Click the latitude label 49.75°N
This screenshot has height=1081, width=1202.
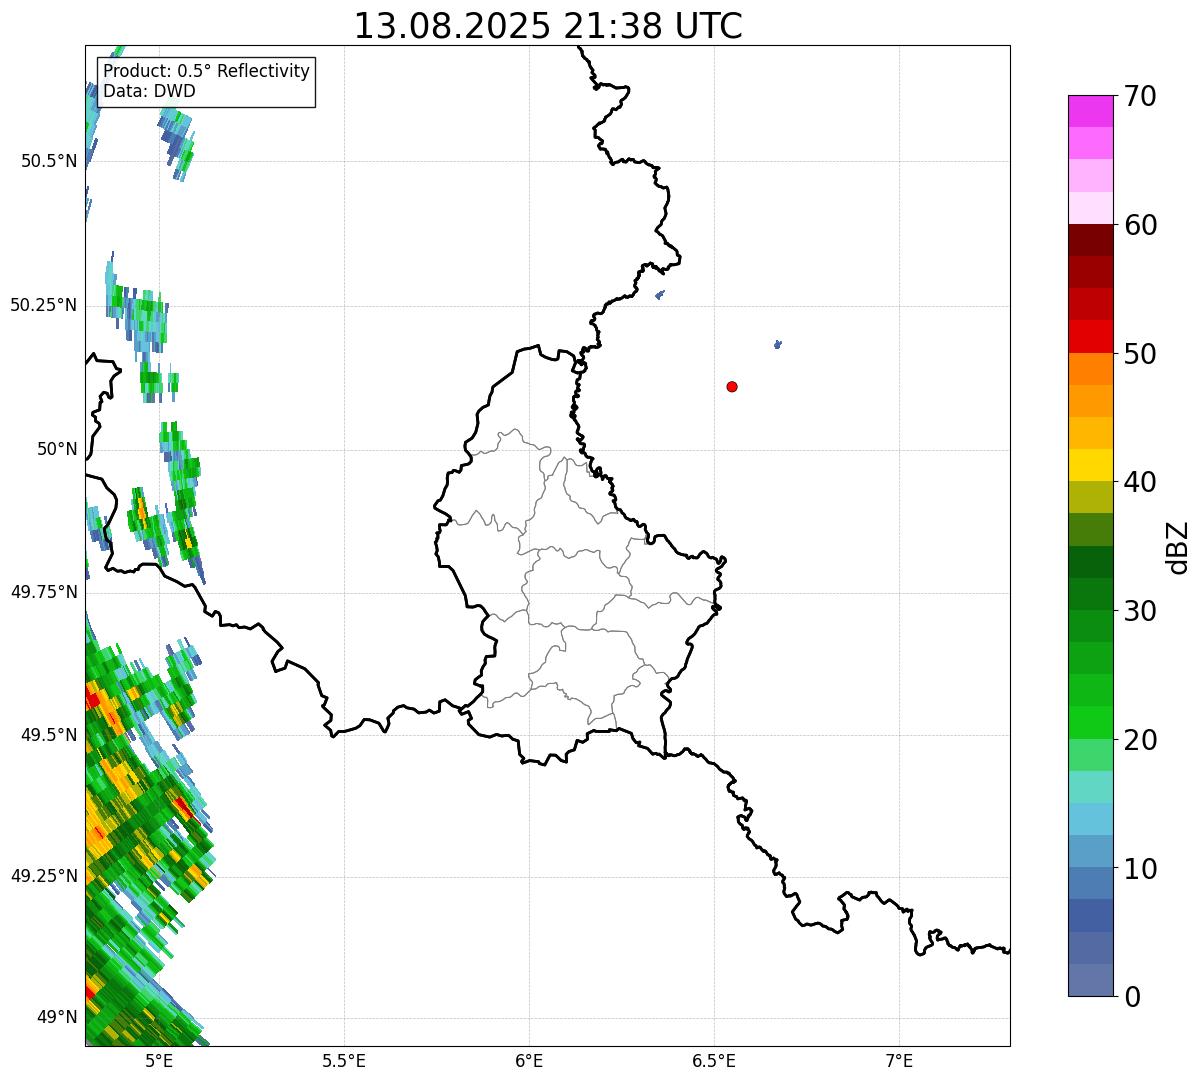pos(43,592)
